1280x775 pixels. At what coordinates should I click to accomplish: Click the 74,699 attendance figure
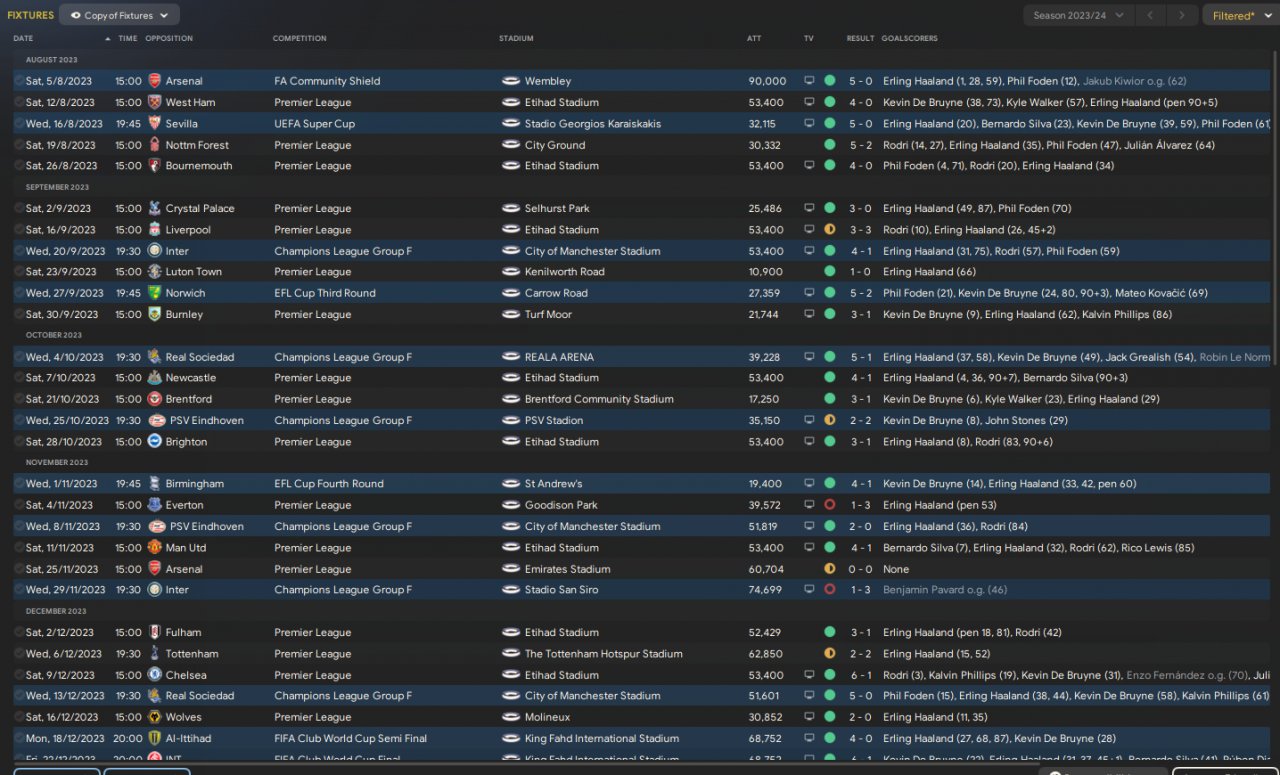pos(765,590)
